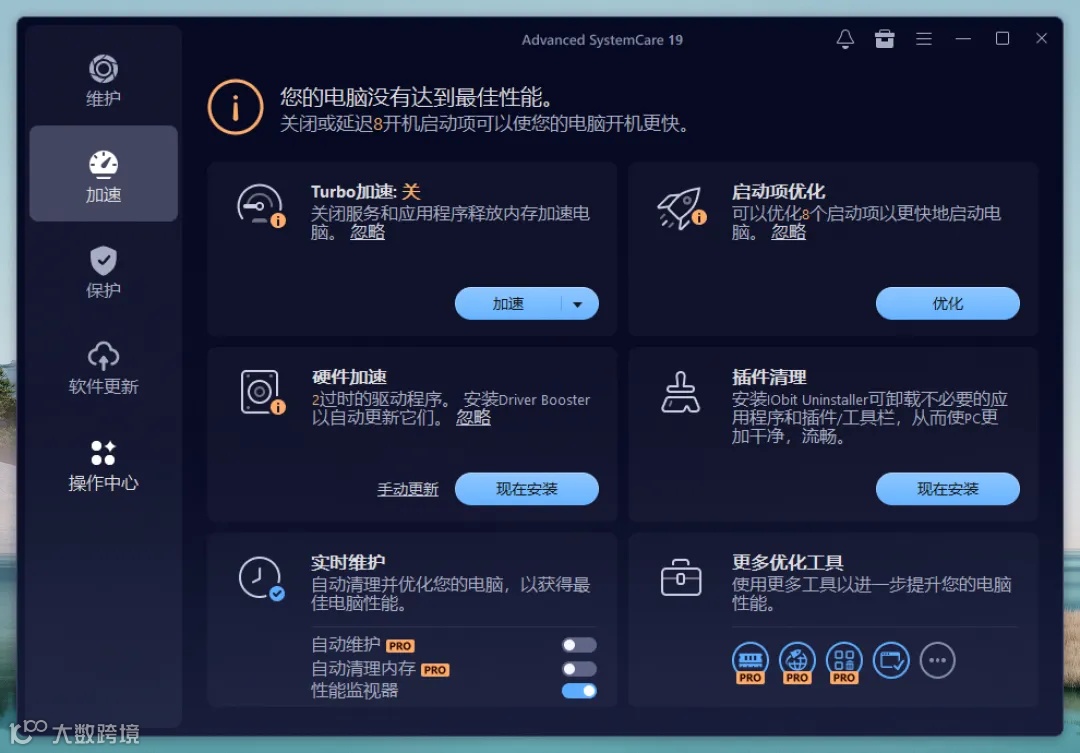The image size is (1080, 753).
Task: Go to the 操作中心 sidebar tab
Action: tap(103, 464)
